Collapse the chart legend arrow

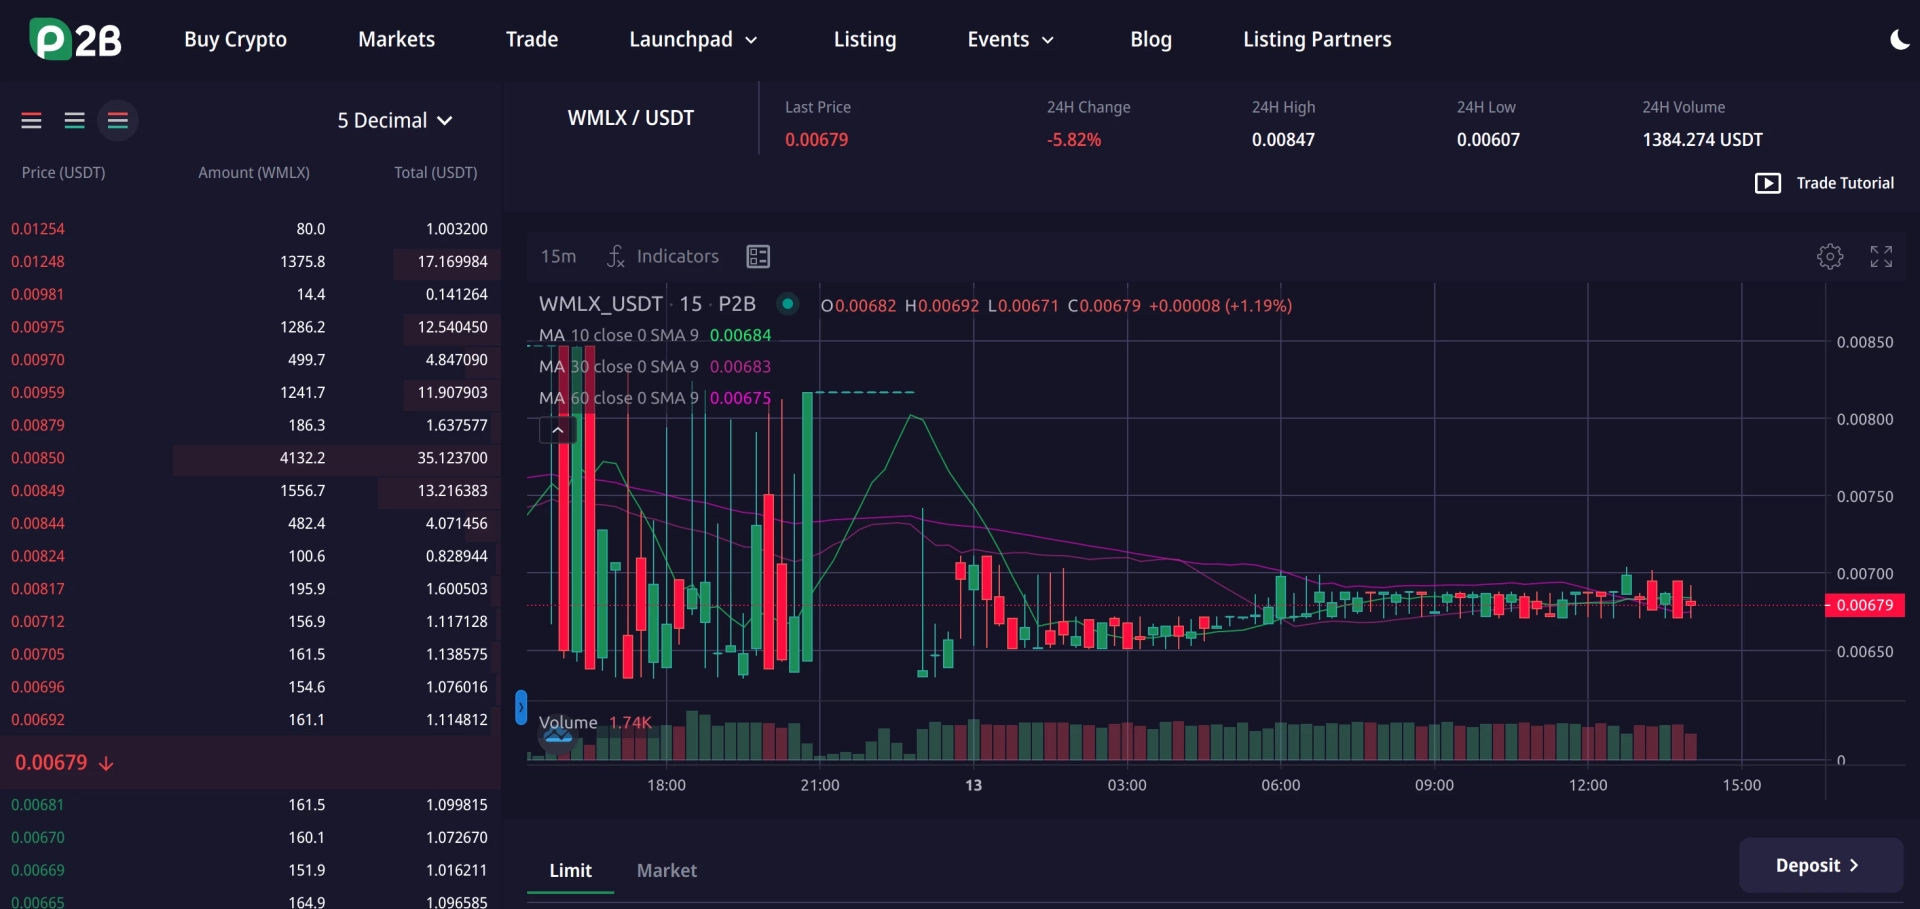[x=558, y=430]
